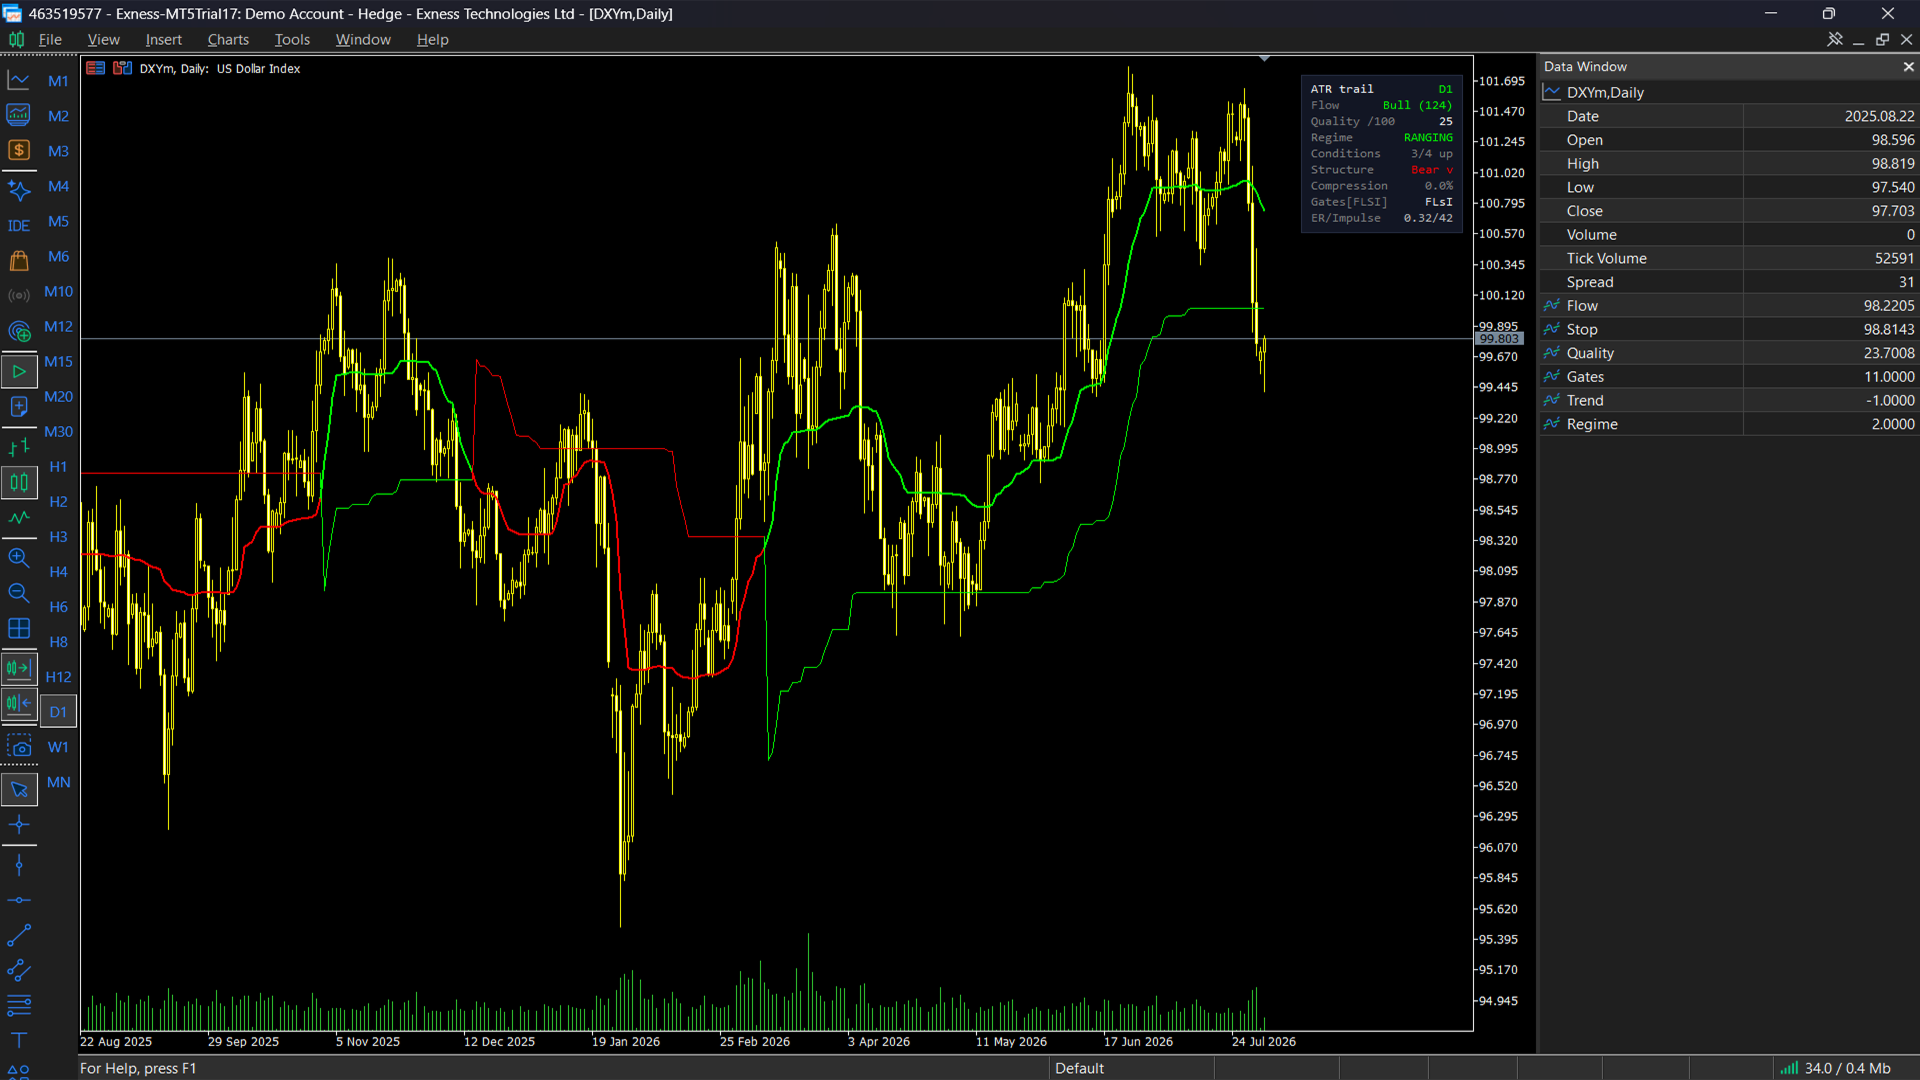
Task: Click the Signals broadcast icon
Action: pos(19,295)
